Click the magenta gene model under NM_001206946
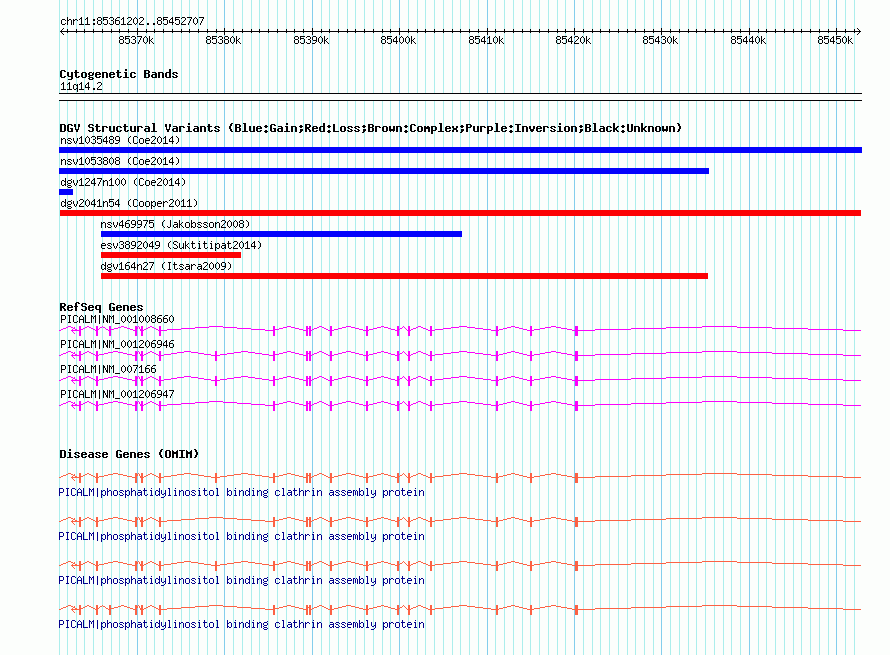The image size is (890, 655). click(x=460, y=355)
